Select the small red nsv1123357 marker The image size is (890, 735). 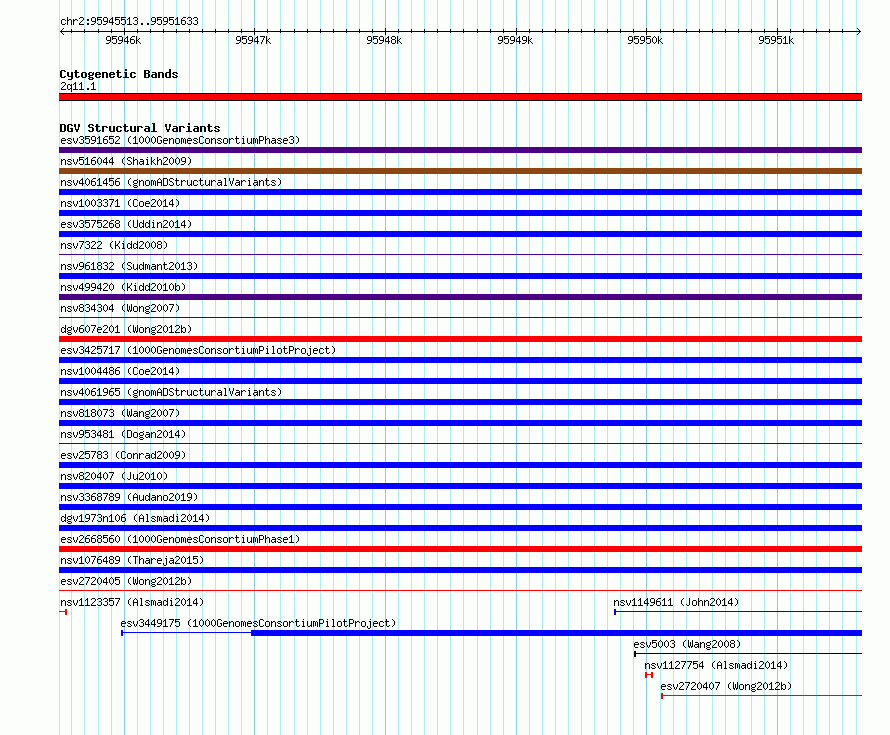point(64,612)
